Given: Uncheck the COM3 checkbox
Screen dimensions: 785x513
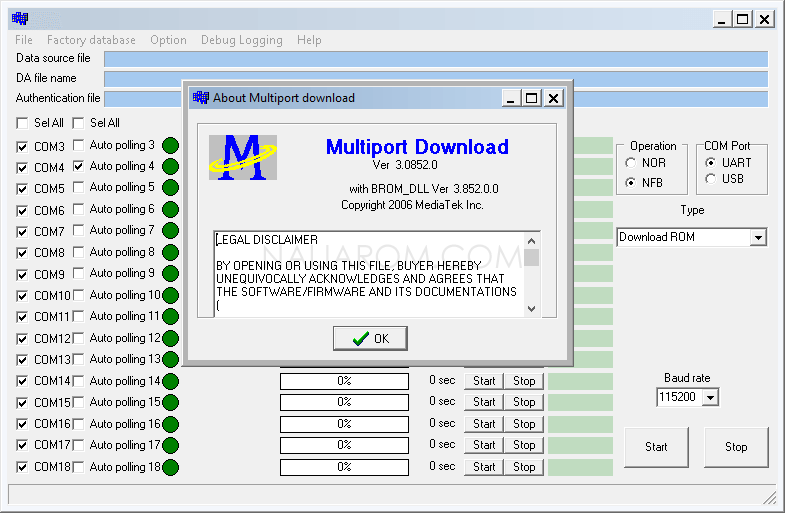Looking at the screenshot, I should click(22, 147).
